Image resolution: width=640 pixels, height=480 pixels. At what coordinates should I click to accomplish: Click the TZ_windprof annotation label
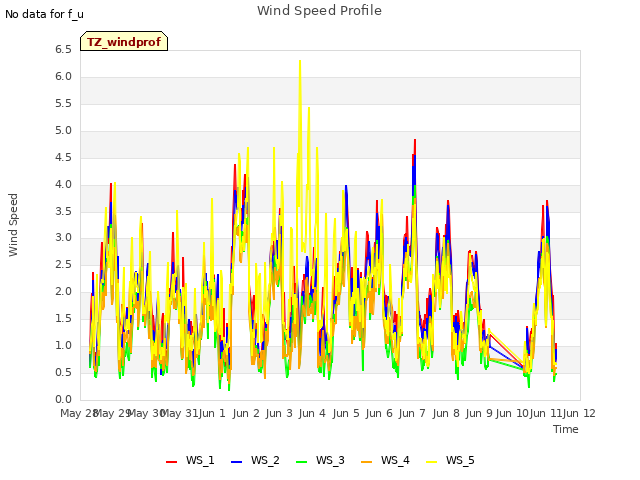tap(124, 42)
